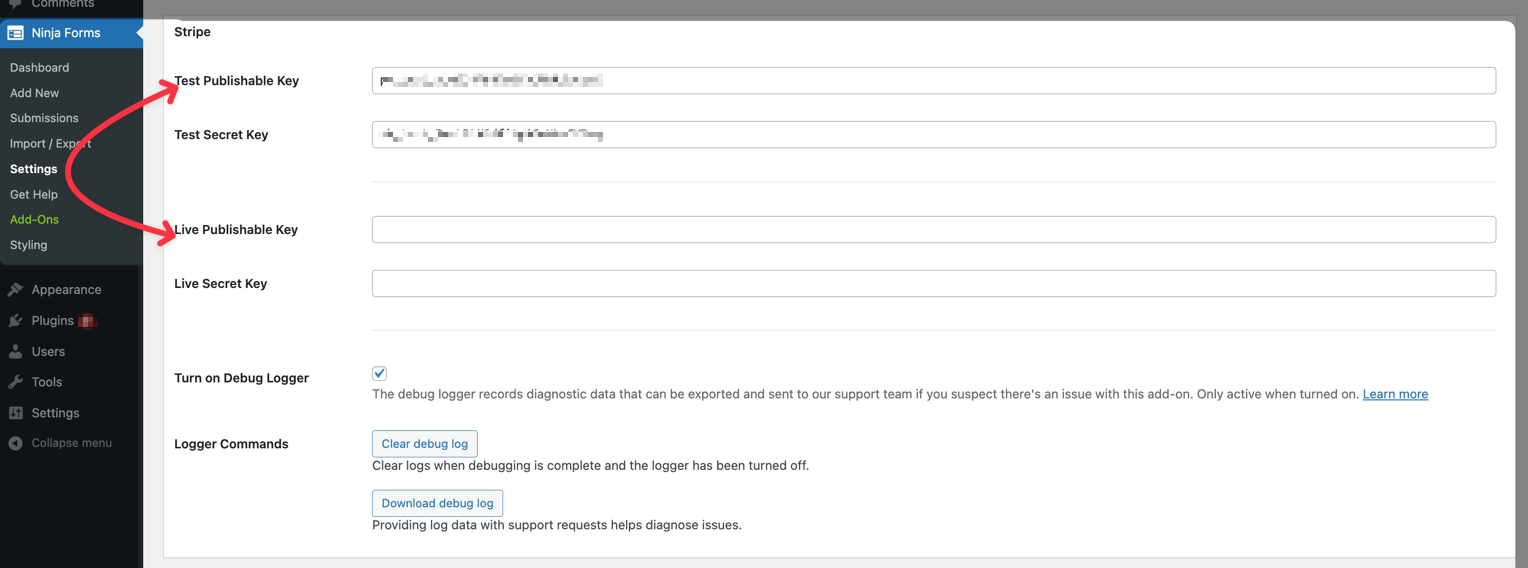
Task: Click the WordPress Settings sliders icon
Action: pos(15,413)
